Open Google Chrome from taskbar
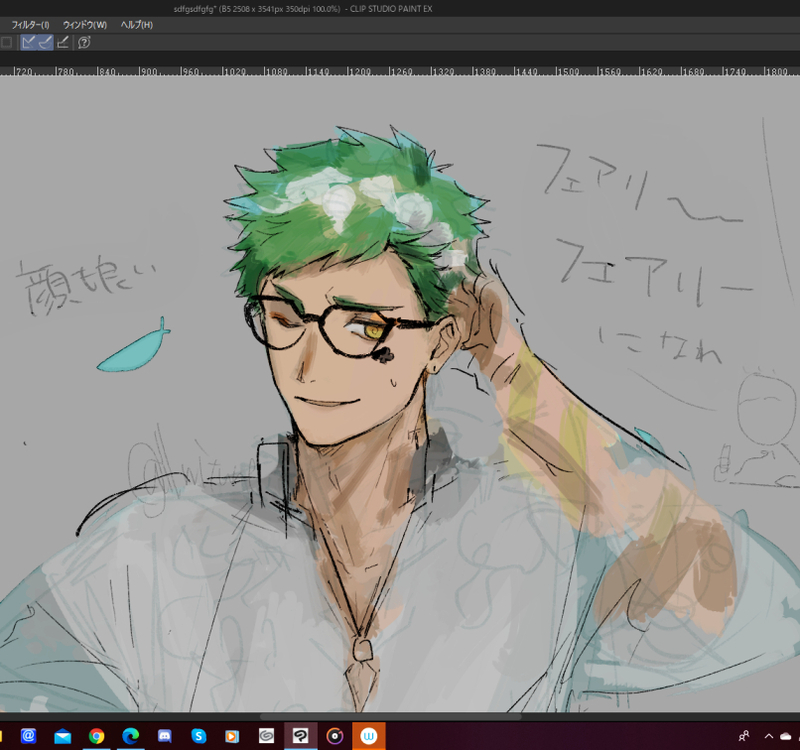This screenshot has width=800, height=750. [96, 736]
